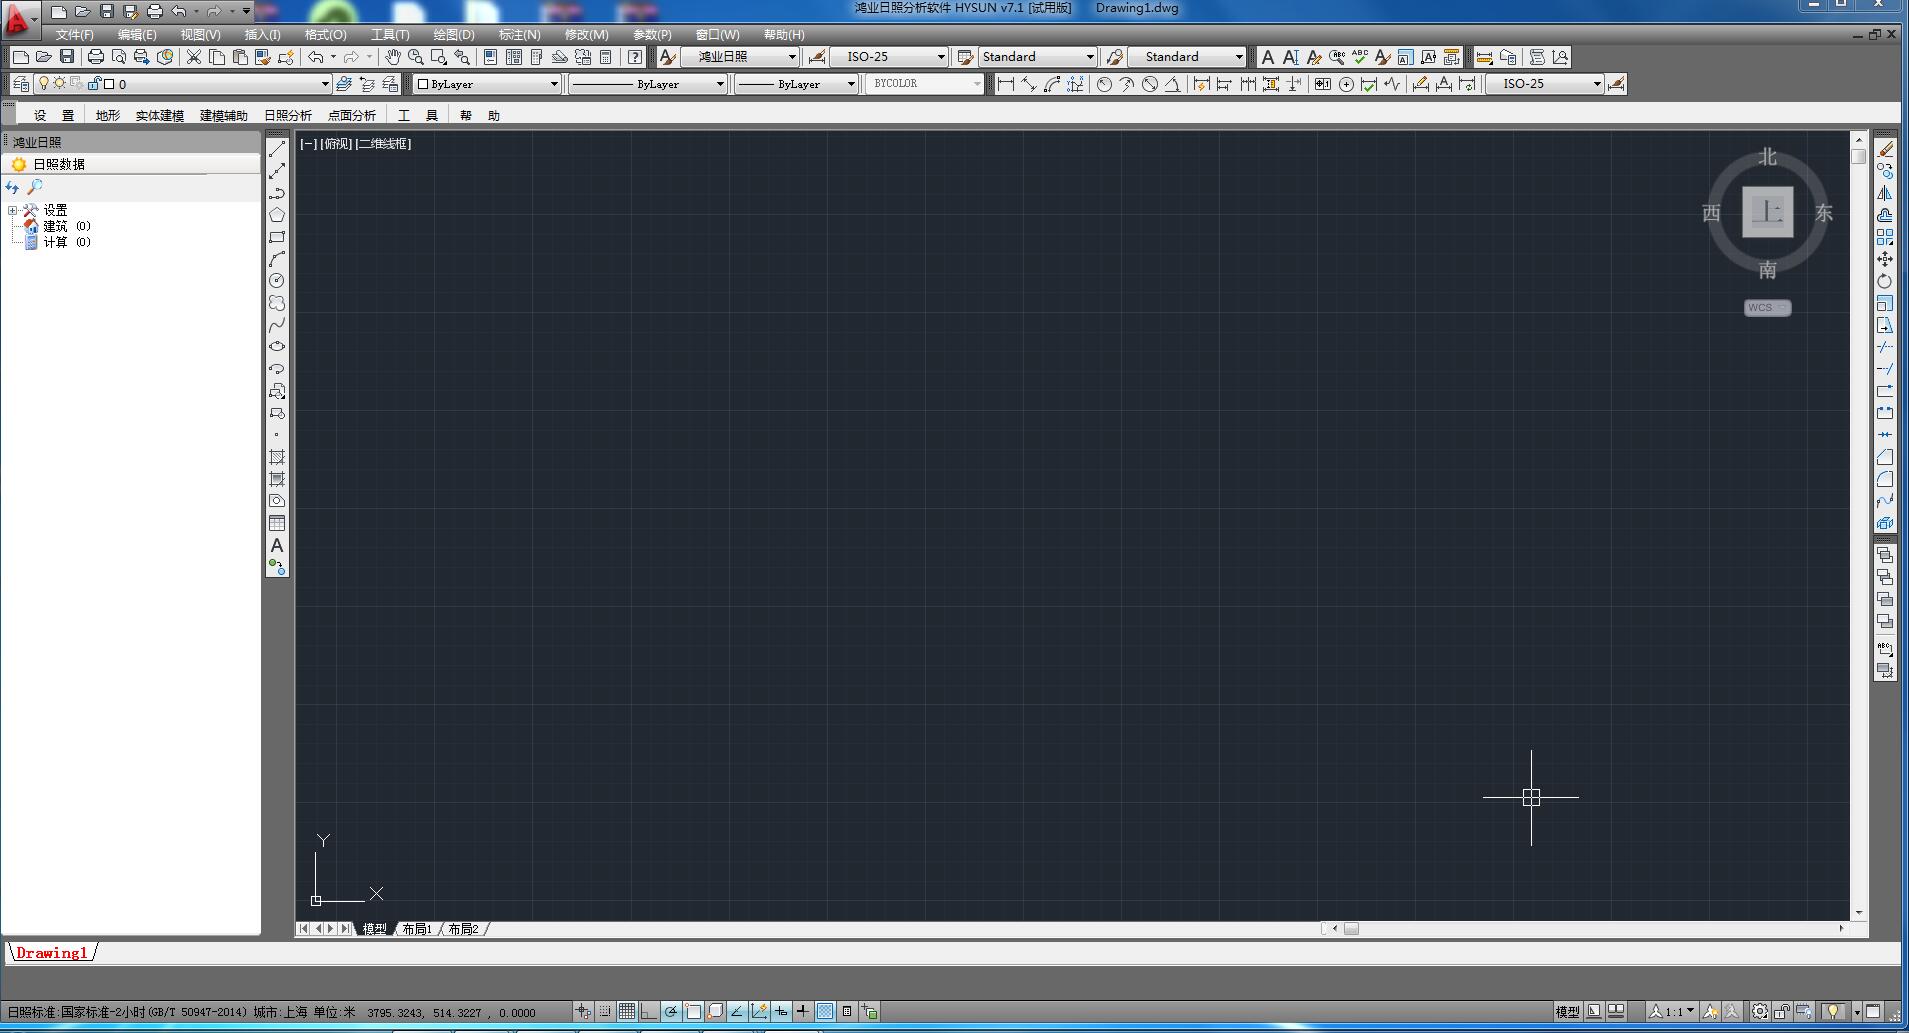Toggle Grid Display in status bar

[627, 1012]
